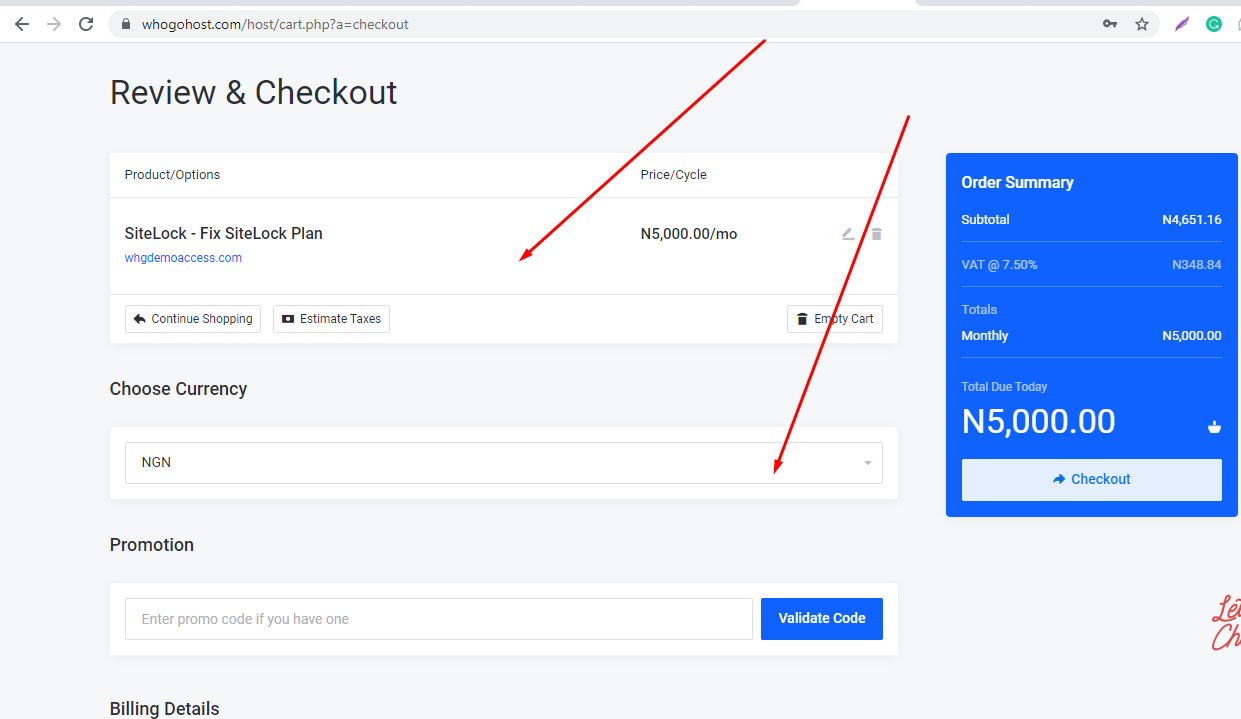The height and width of the screenshot is (719, 1241).
Task: Click the Review & Checkout heading
Action: (254, 93)
